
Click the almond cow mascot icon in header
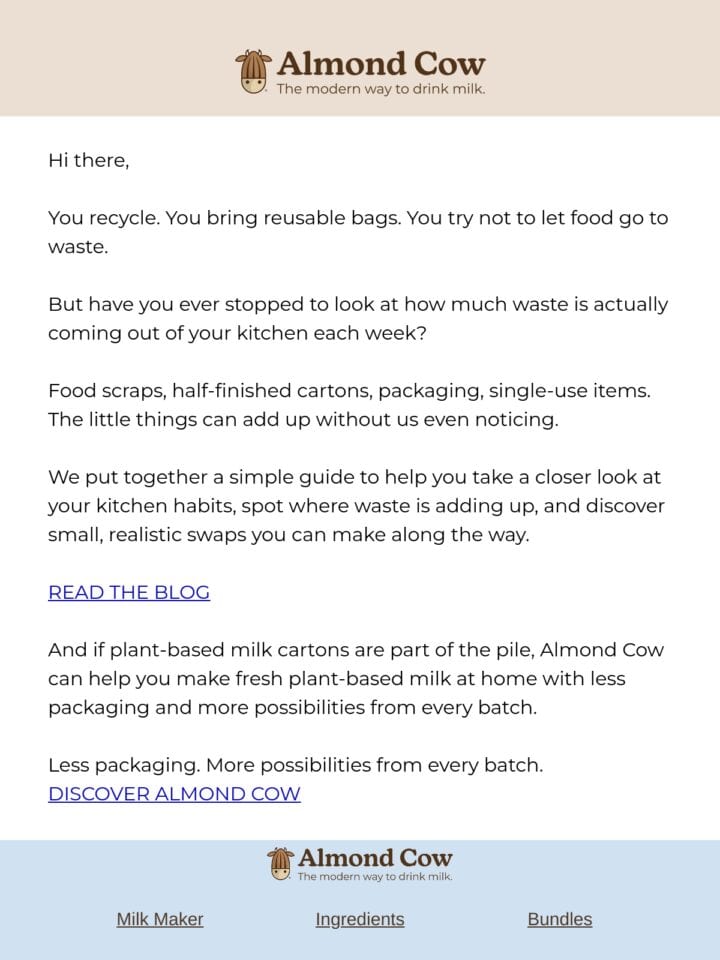[253, 72]
